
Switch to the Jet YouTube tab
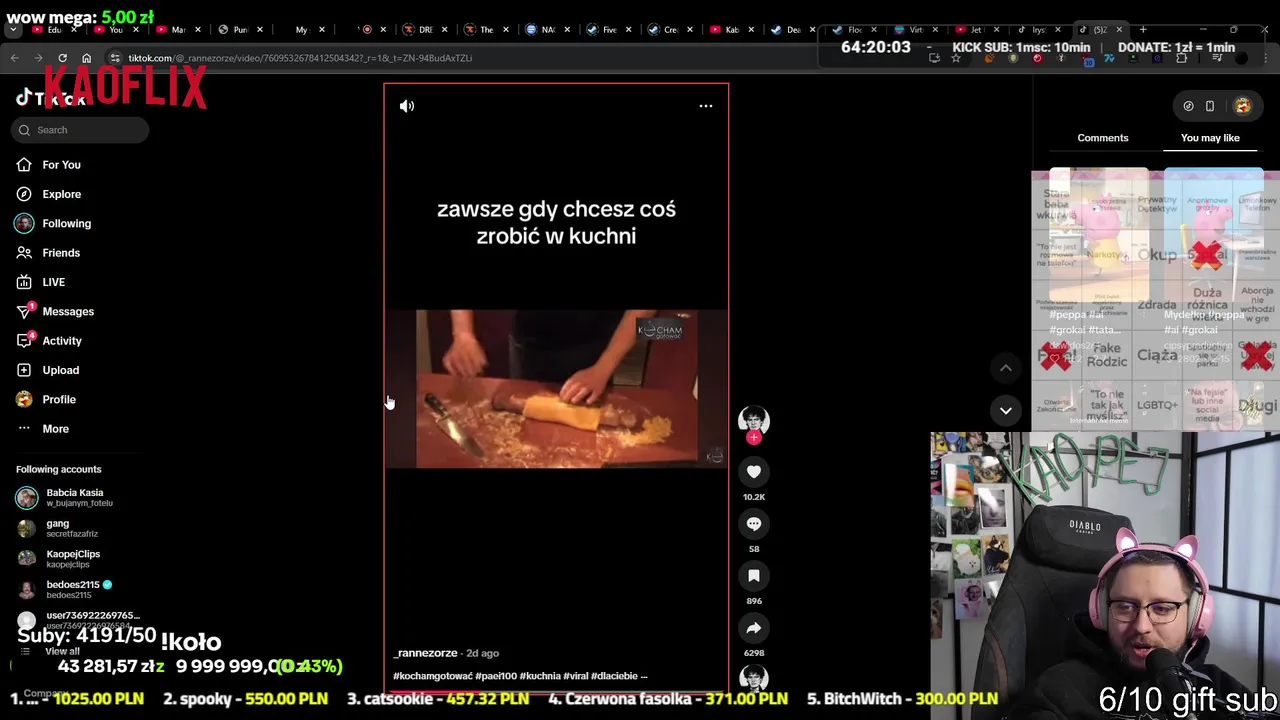[x=976, y=30]
